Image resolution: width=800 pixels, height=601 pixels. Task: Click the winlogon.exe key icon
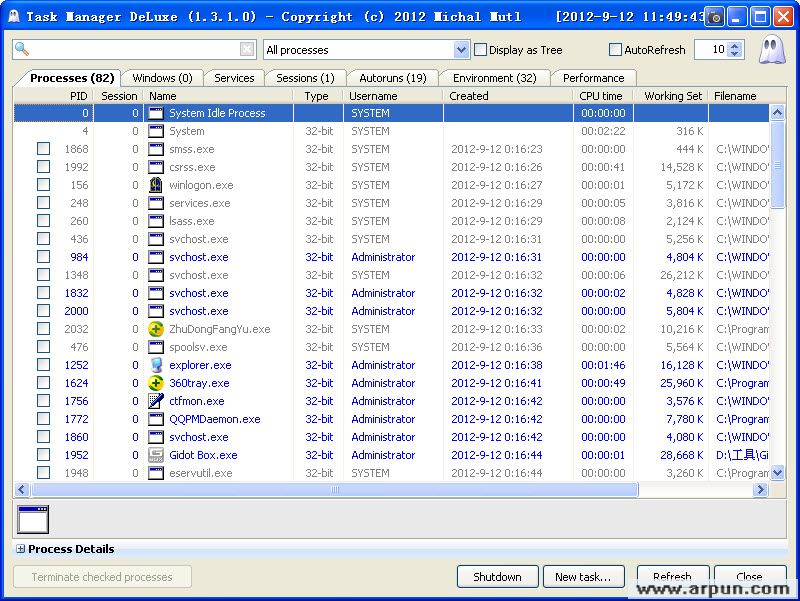(x=155, y=185)
